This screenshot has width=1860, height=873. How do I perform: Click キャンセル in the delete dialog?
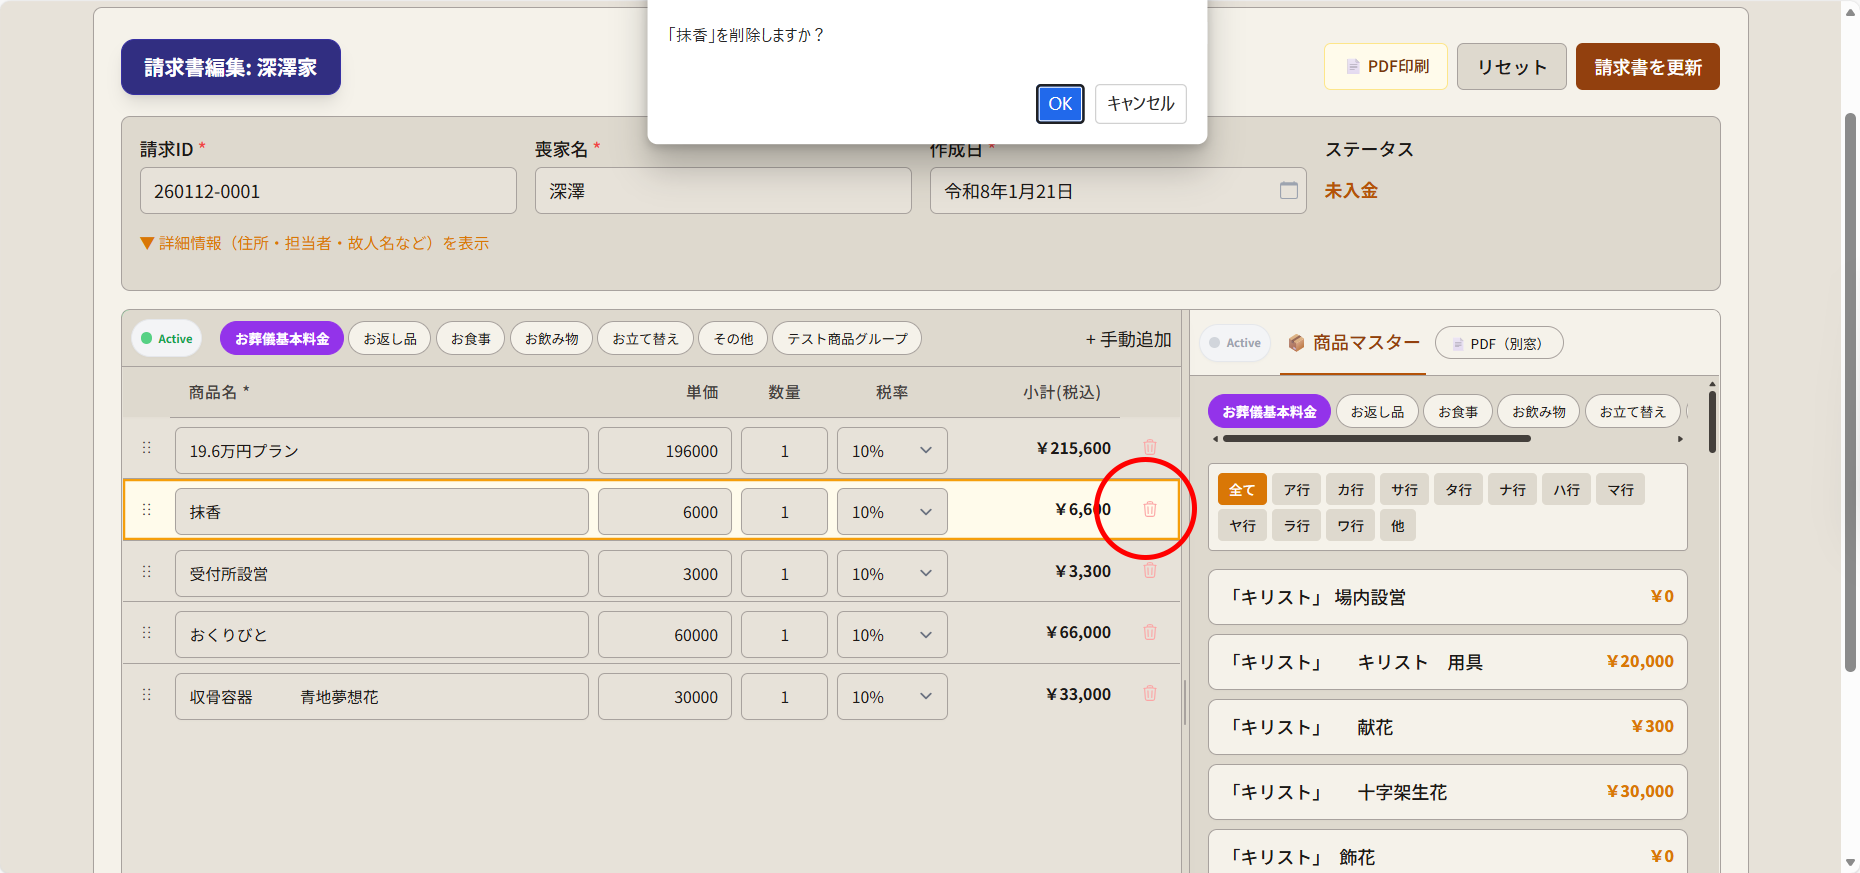tap(1140, 104)
